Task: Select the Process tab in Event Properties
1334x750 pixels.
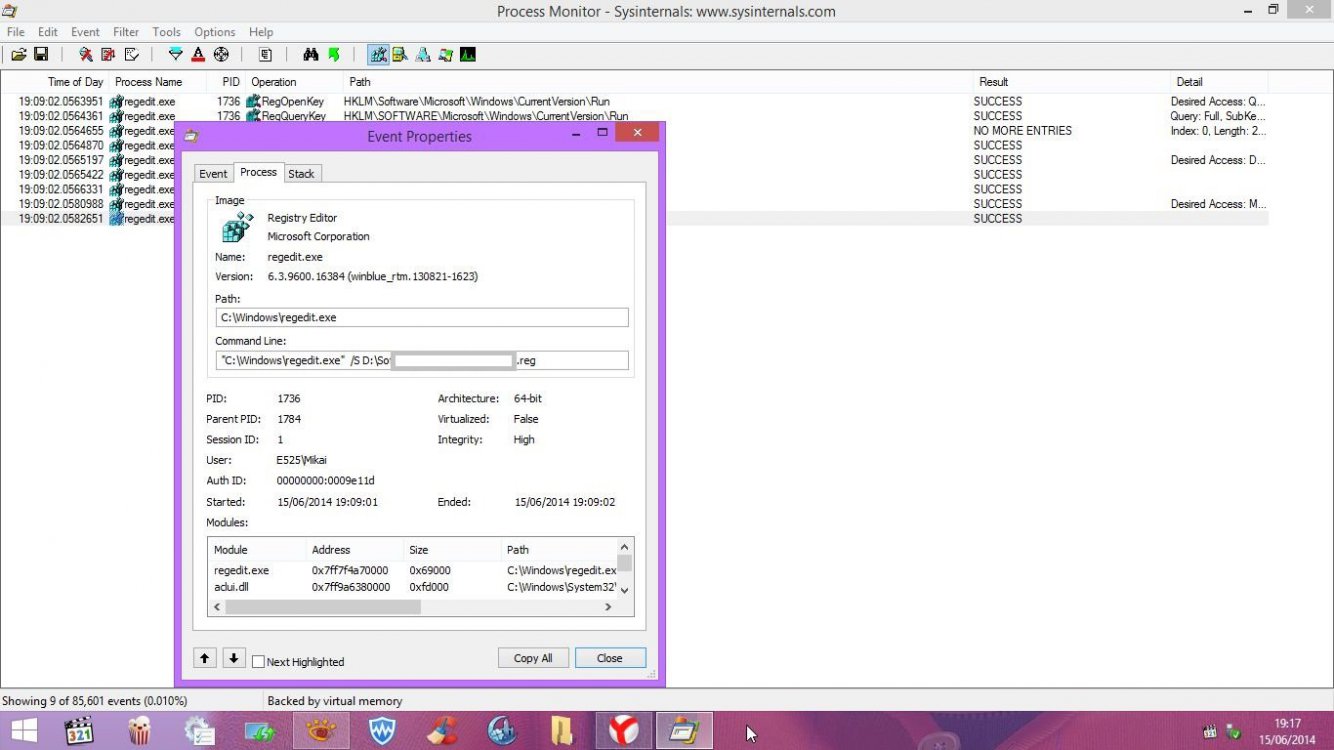Action: coord(258,172)
